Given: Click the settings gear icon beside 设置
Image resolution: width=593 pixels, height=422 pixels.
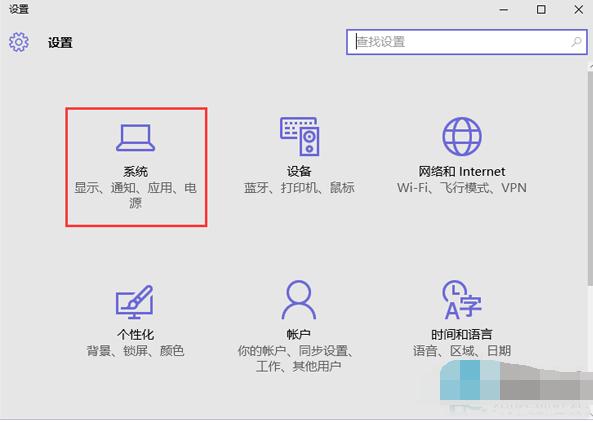Looking at the screenshot, I should (19, 42).
